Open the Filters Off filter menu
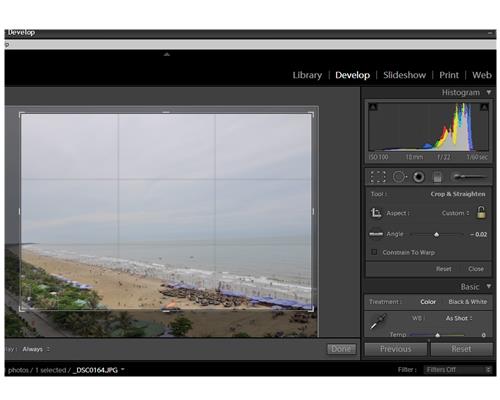This screenshot has height=400, width=500. [x=458, y=370]
